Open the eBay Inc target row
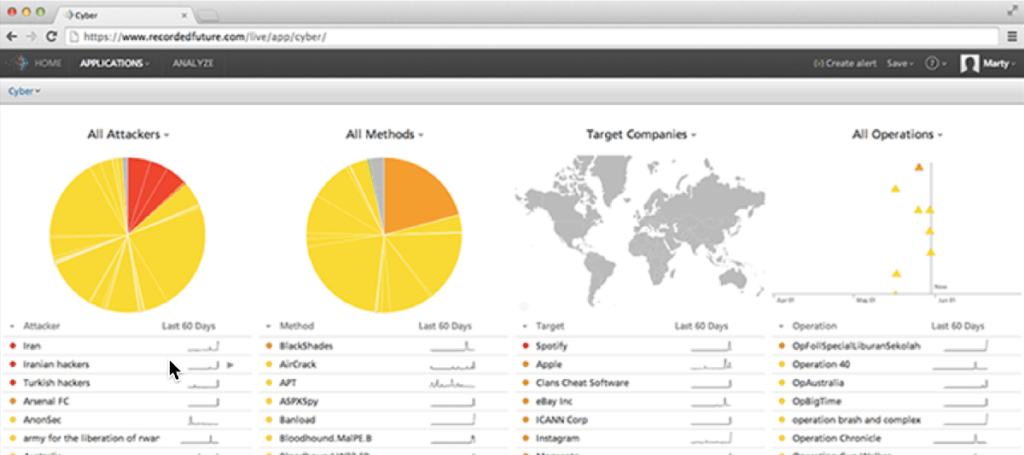1024x455 pixels. click(x=641, y=401)
